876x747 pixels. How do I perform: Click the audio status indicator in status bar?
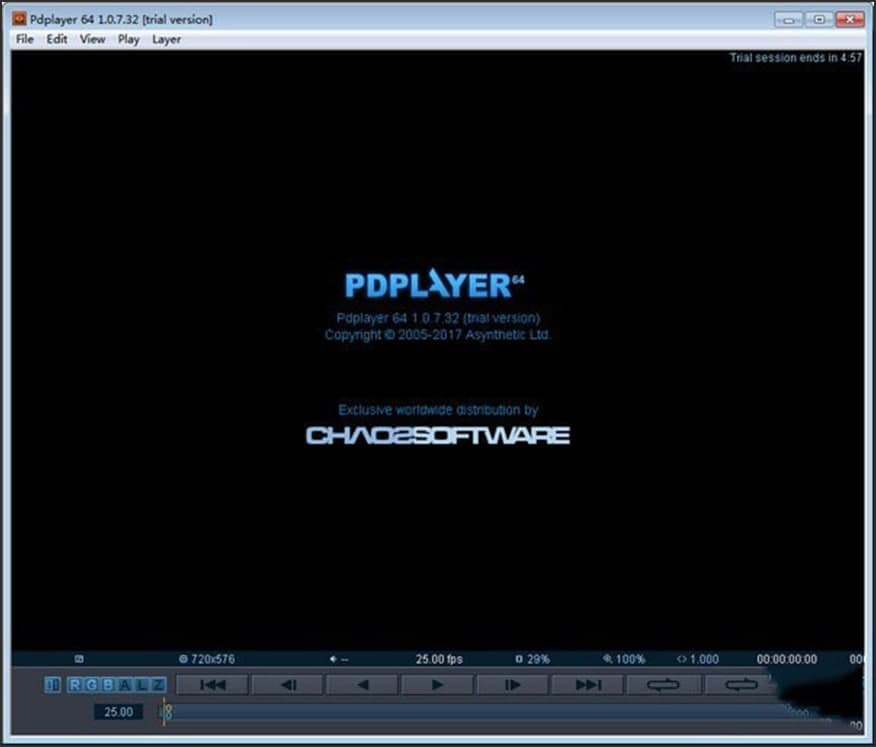[x=337, y=659]
